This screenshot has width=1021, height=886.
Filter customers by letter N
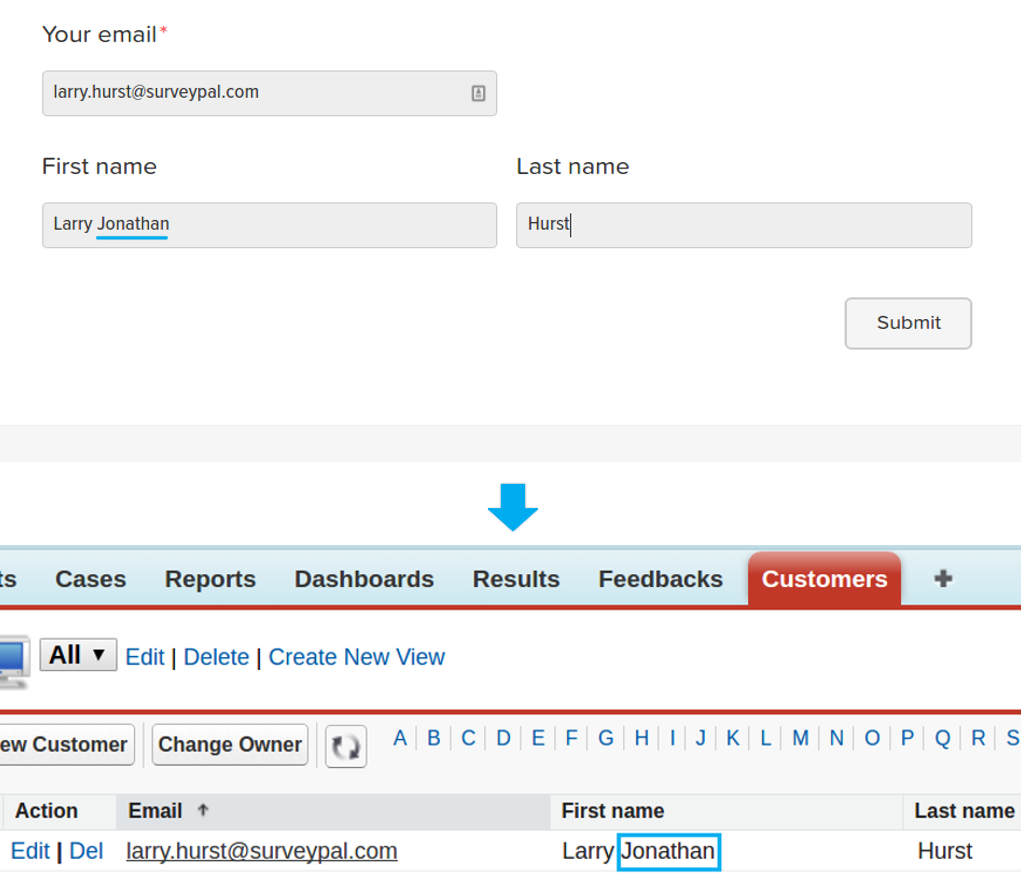[837, 738]
